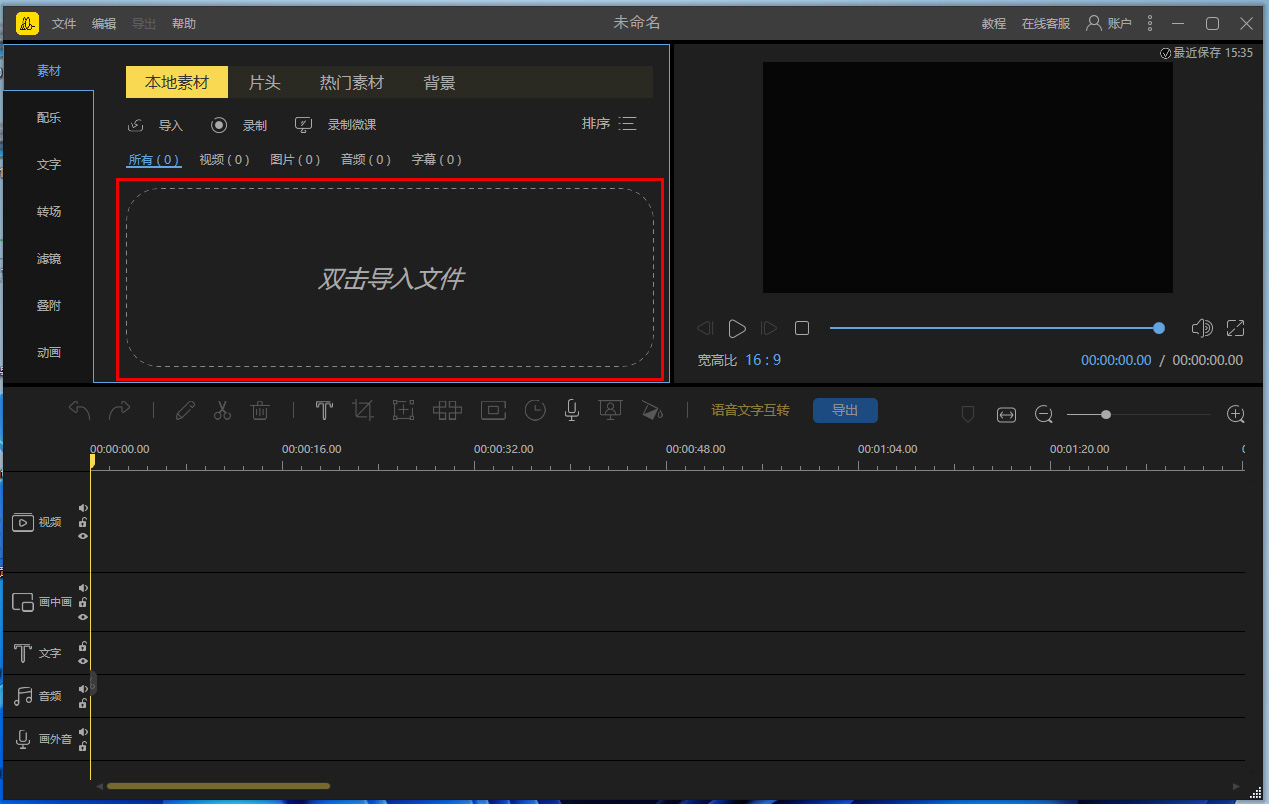
Task: Click the undo arrow in toolbar
Action: [79, 411]
